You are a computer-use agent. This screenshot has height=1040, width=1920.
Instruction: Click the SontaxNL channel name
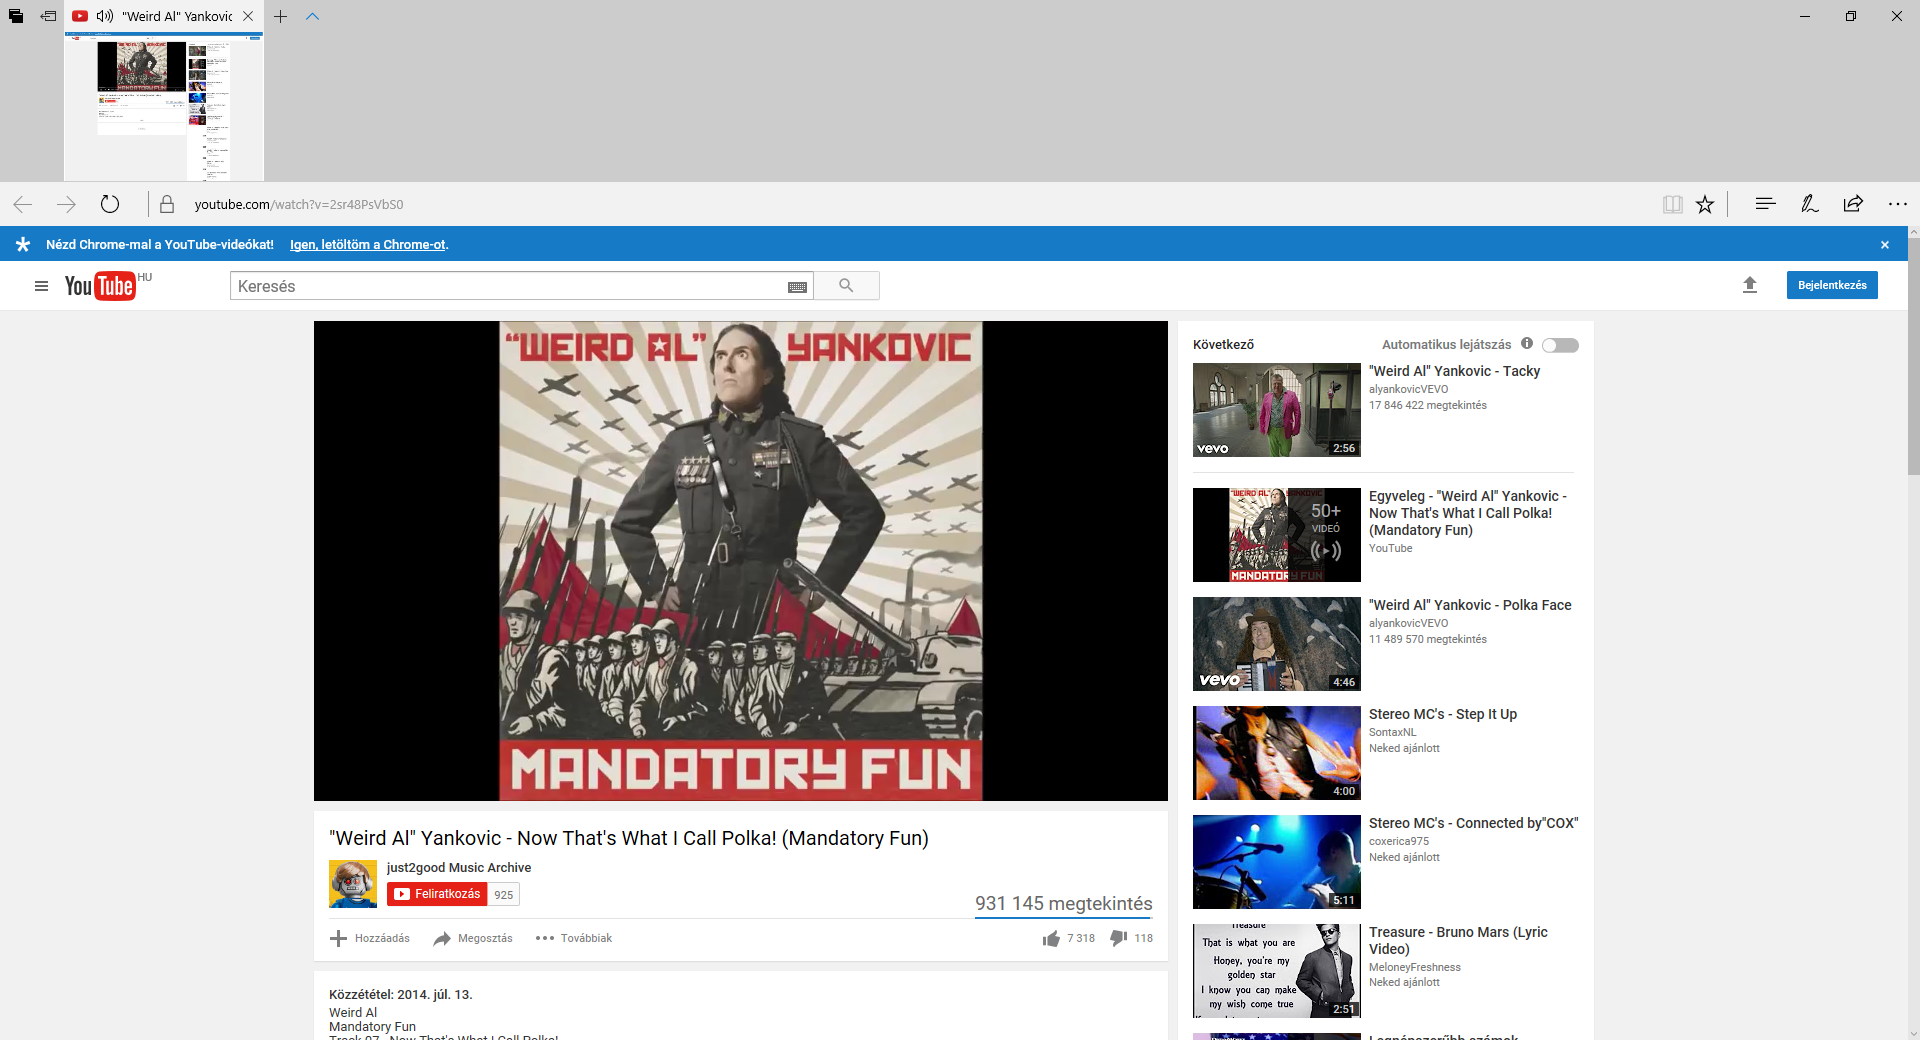(1392, 732)
